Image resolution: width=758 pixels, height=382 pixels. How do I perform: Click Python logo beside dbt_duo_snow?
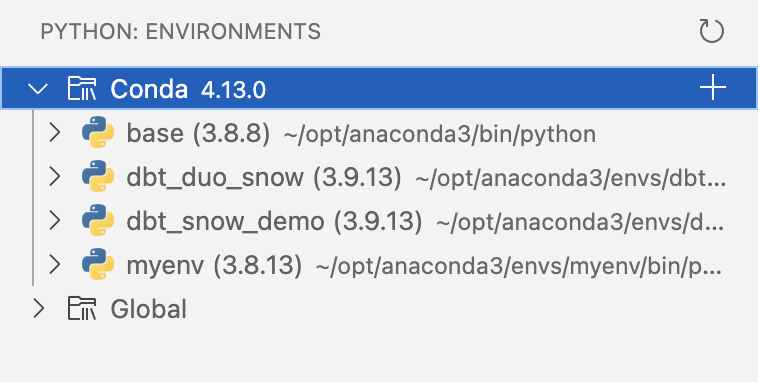[x=98, y=176]
